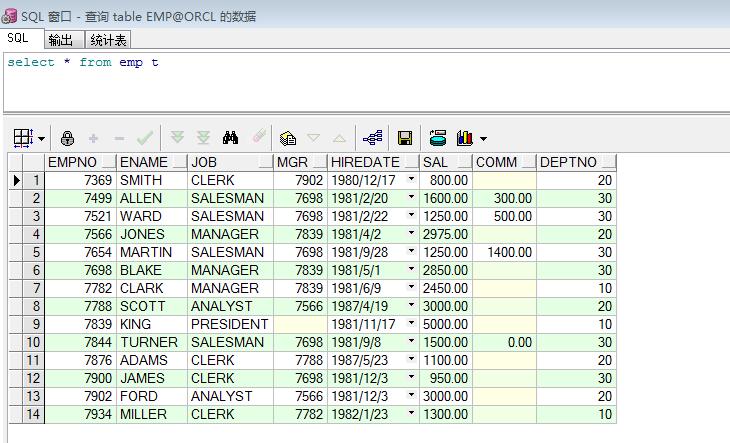Viewport: 730px width, 443px height.
Task: Select the 5000.00 salary cell
Action: pos(446,324)
